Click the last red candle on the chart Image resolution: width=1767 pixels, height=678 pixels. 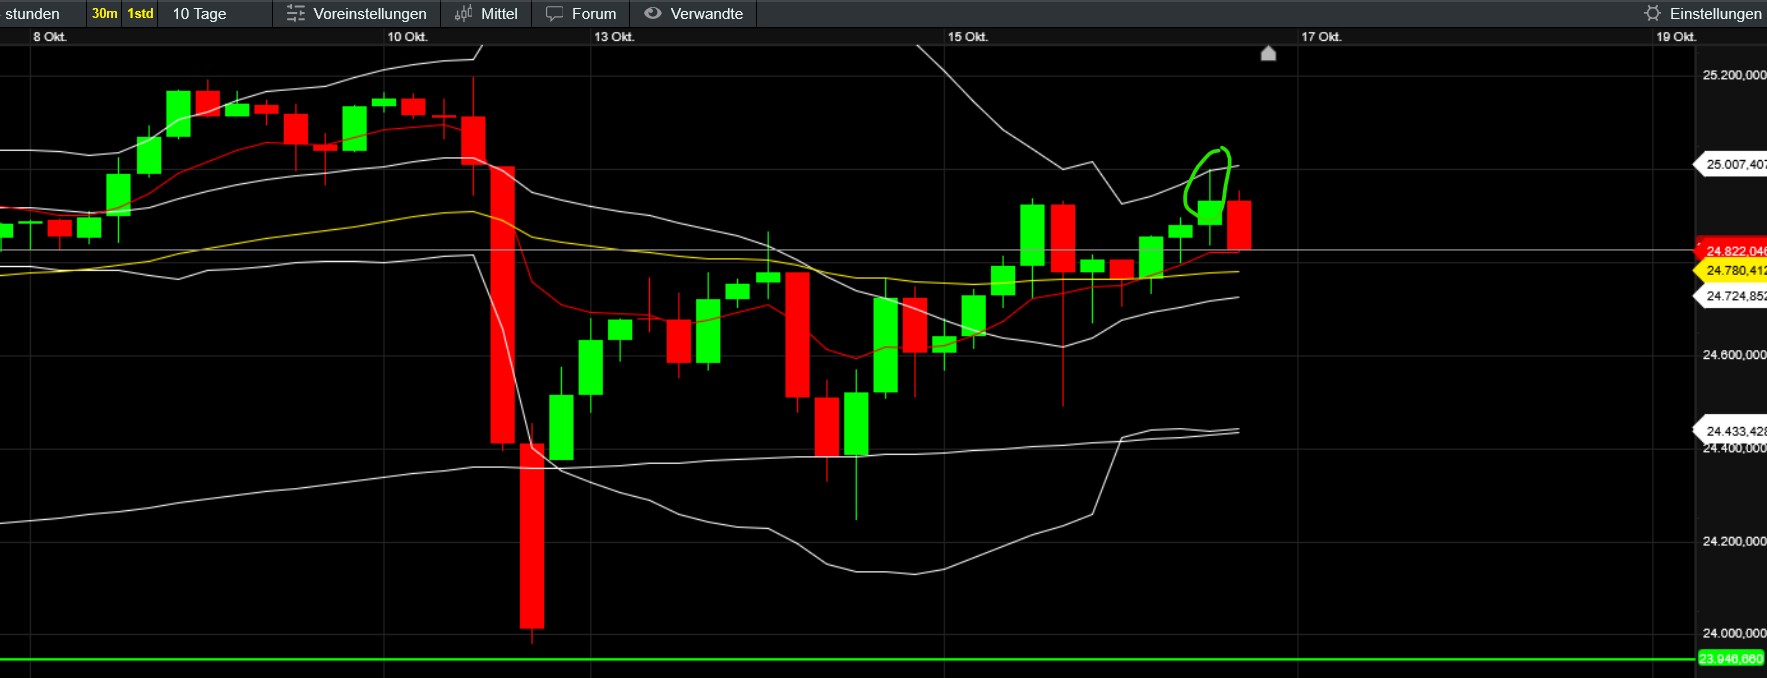[x=1239, y=225]
